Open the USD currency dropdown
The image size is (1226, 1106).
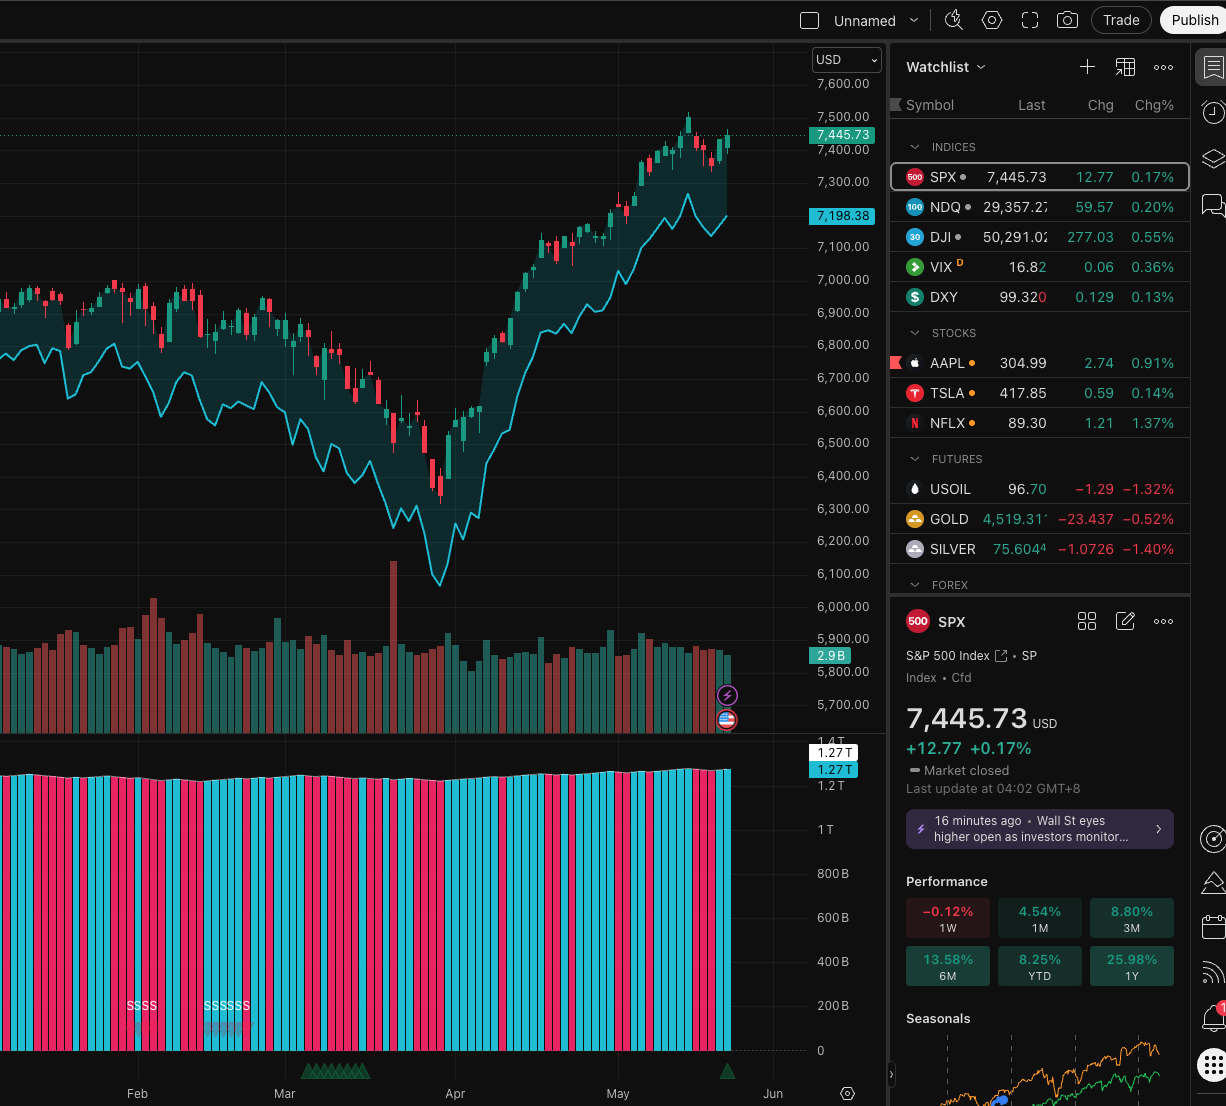[847, 60]
